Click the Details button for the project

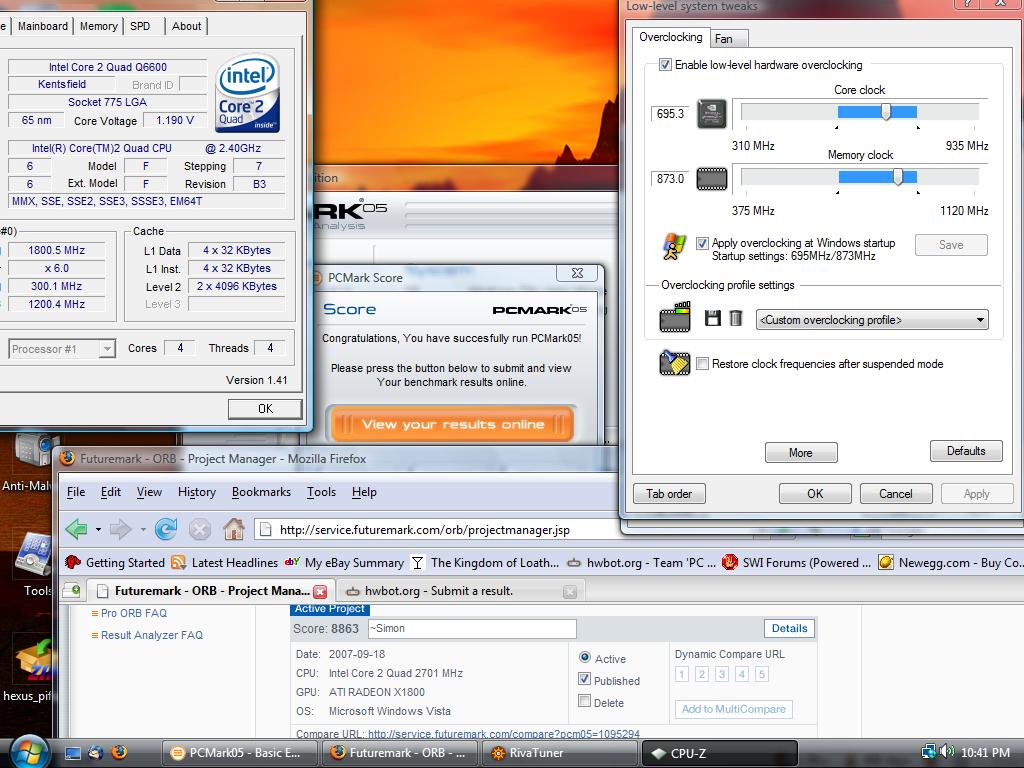(x=790, y=628)
